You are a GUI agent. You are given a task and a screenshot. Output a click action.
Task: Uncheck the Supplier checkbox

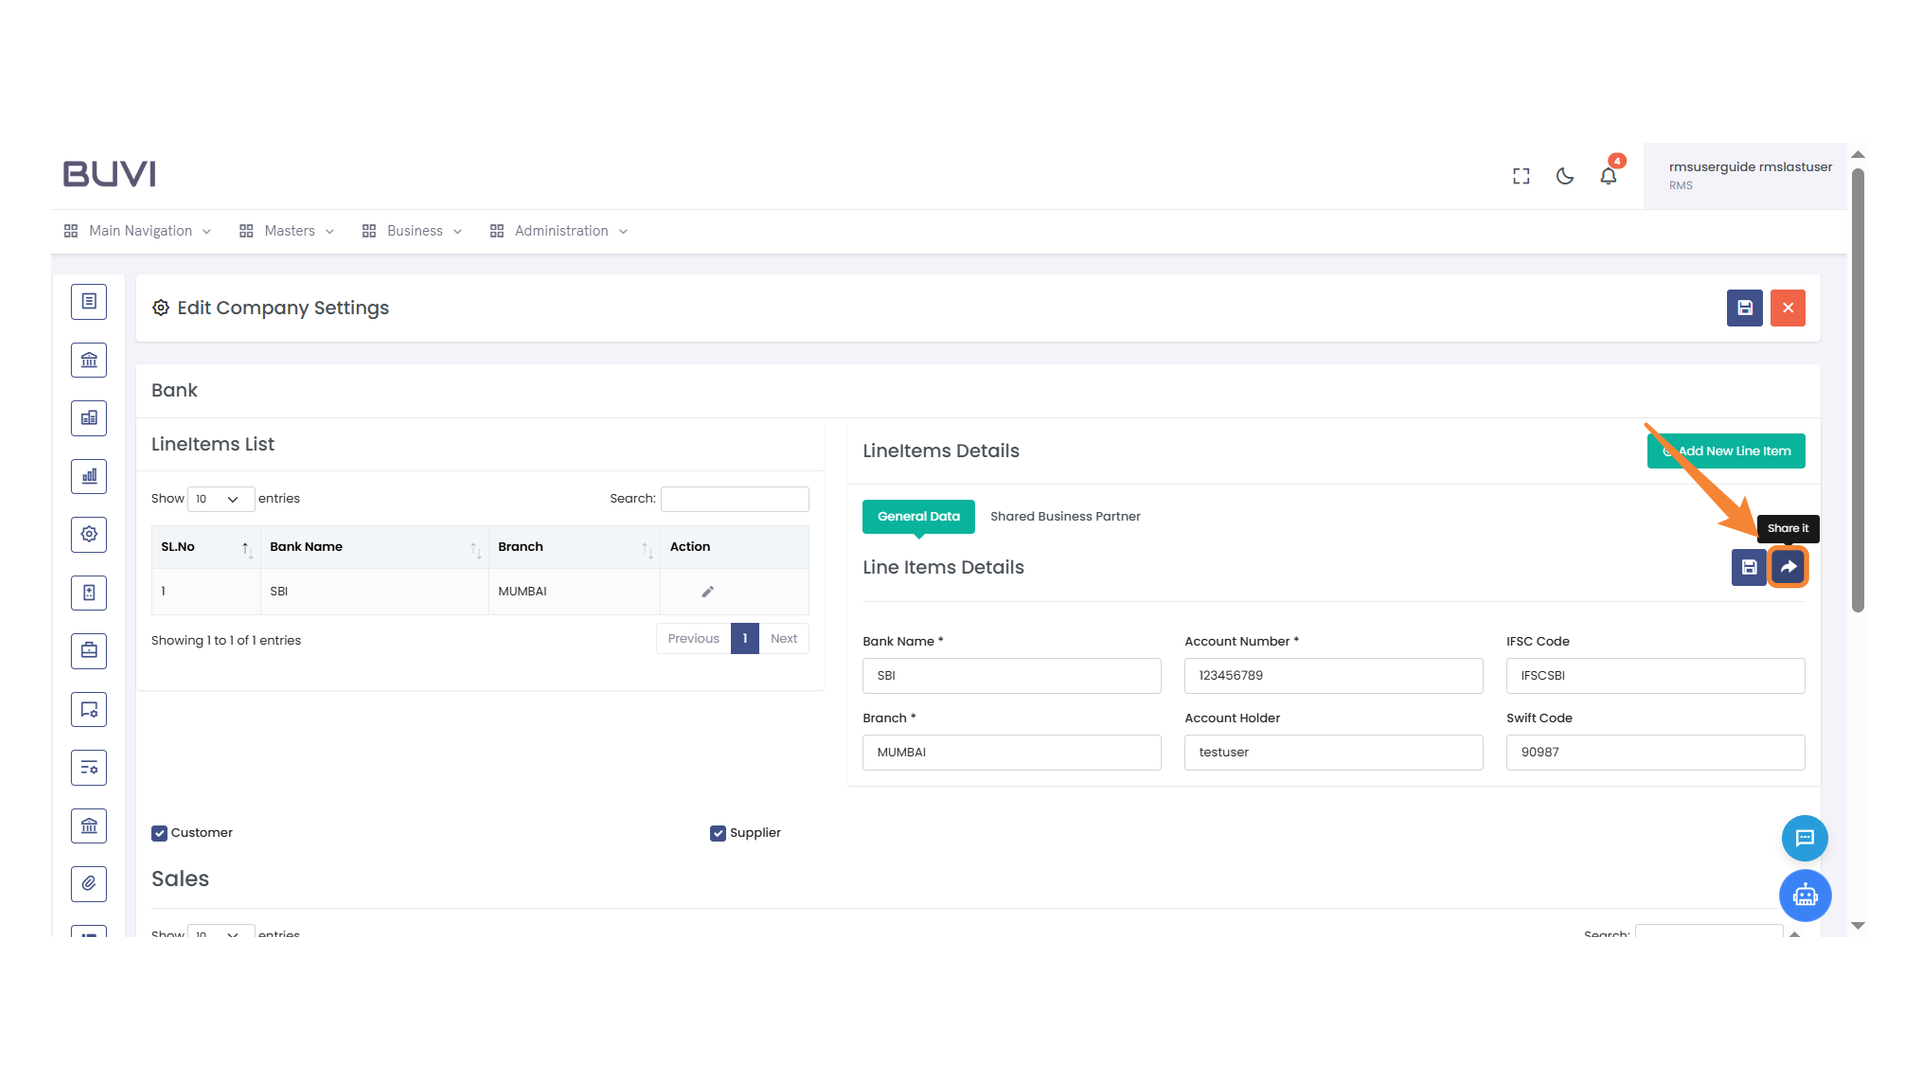point(717,833)
